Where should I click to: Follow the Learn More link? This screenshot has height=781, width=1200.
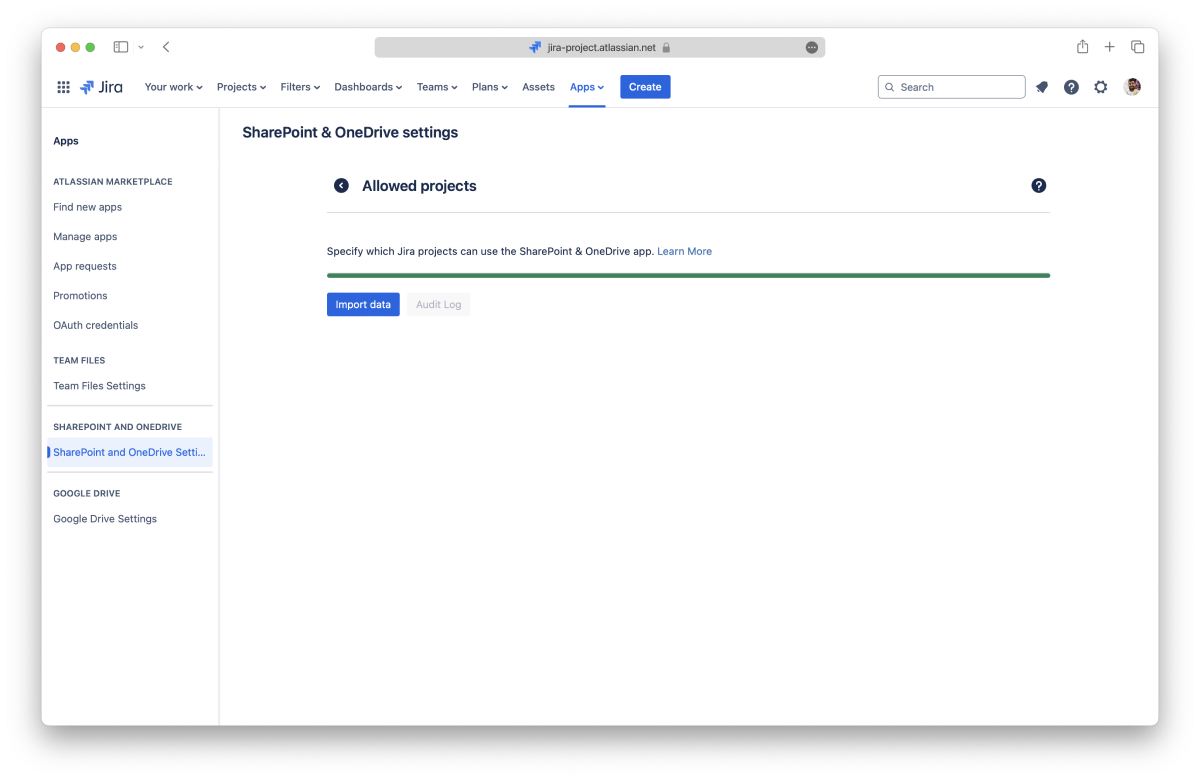tap(684, 252)
